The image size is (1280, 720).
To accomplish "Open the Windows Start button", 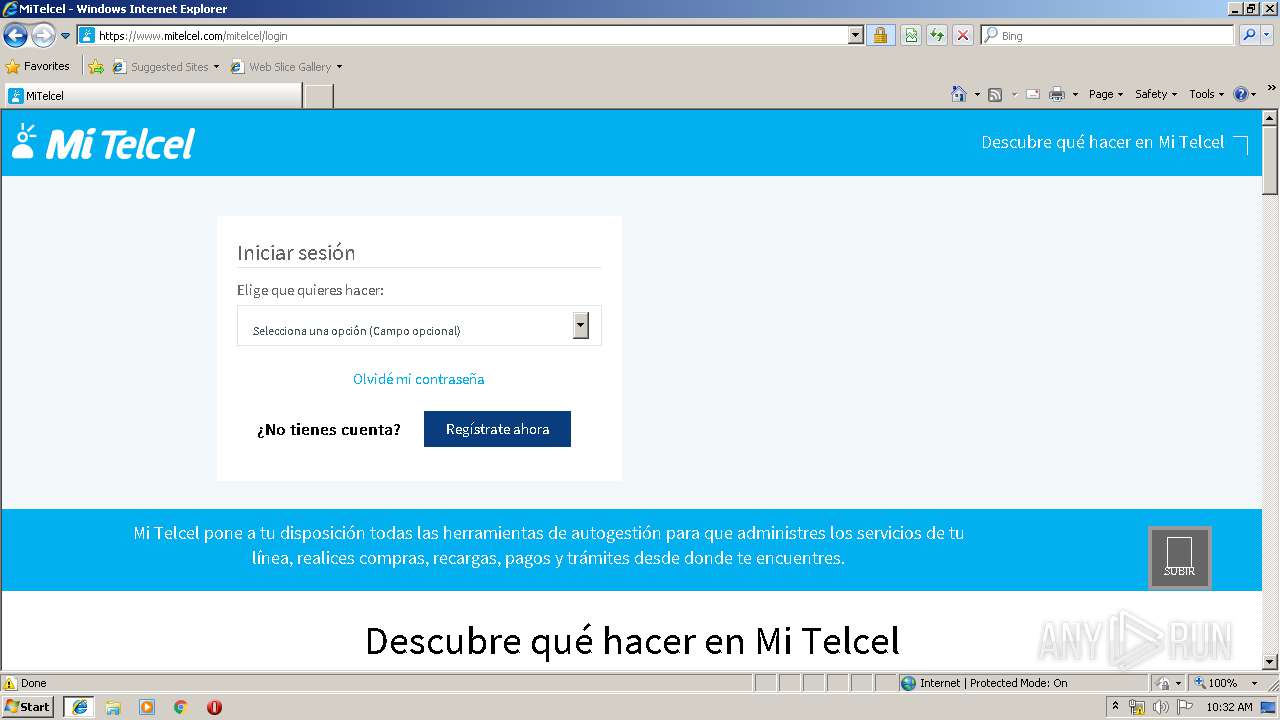I will point(28,707).
